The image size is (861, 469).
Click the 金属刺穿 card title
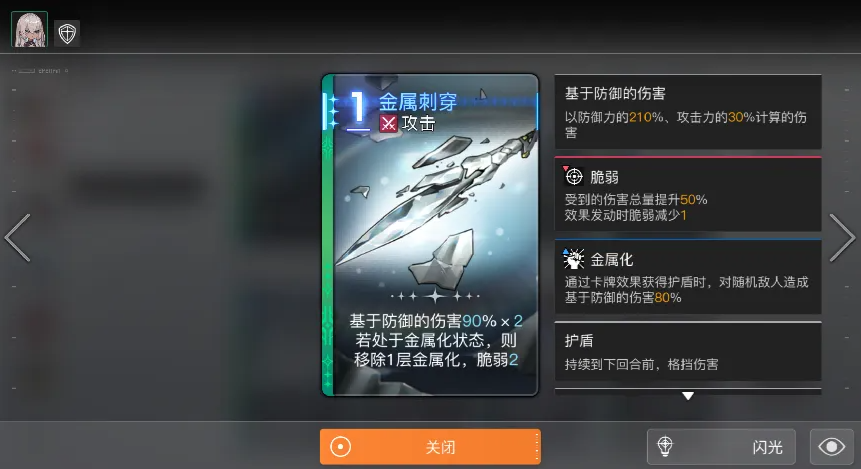point(418,102)
